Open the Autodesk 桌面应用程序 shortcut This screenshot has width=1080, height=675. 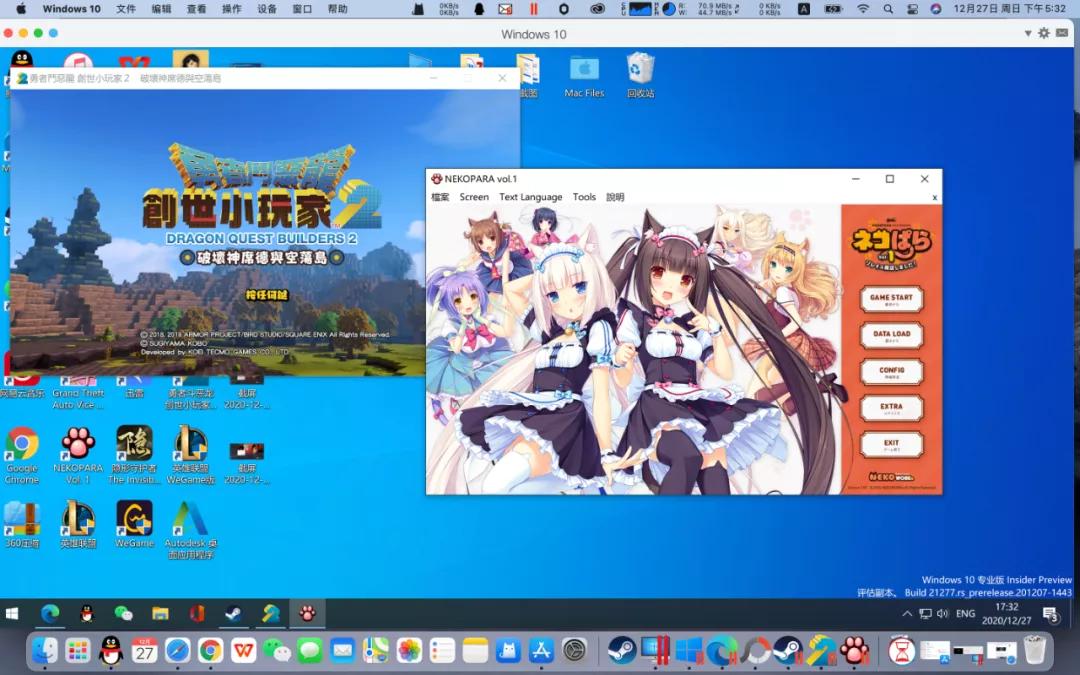190,520
